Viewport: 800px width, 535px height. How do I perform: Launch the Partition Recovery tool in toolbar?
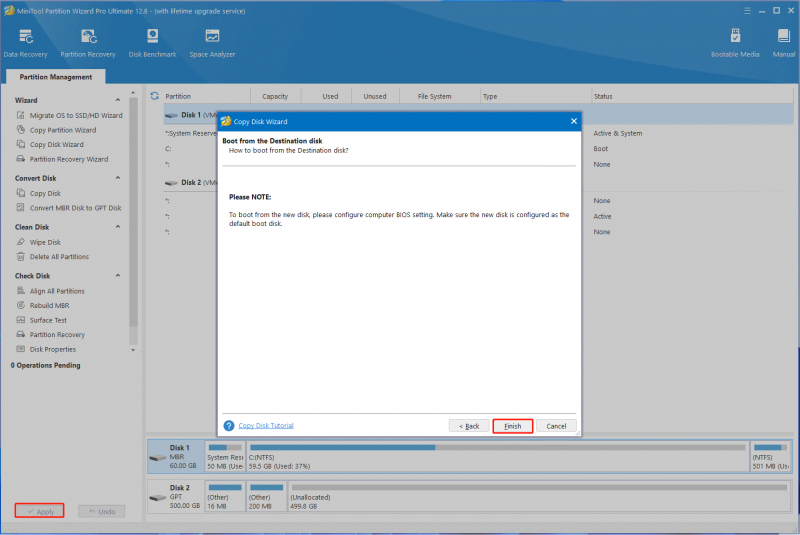click(x=88, y=43)
